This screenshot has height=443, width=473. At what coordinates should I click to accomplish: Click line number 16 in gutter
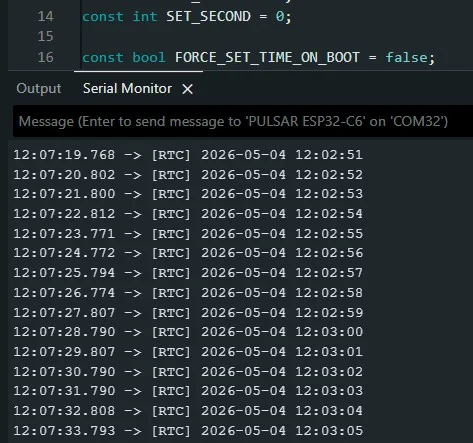(45, 57)
